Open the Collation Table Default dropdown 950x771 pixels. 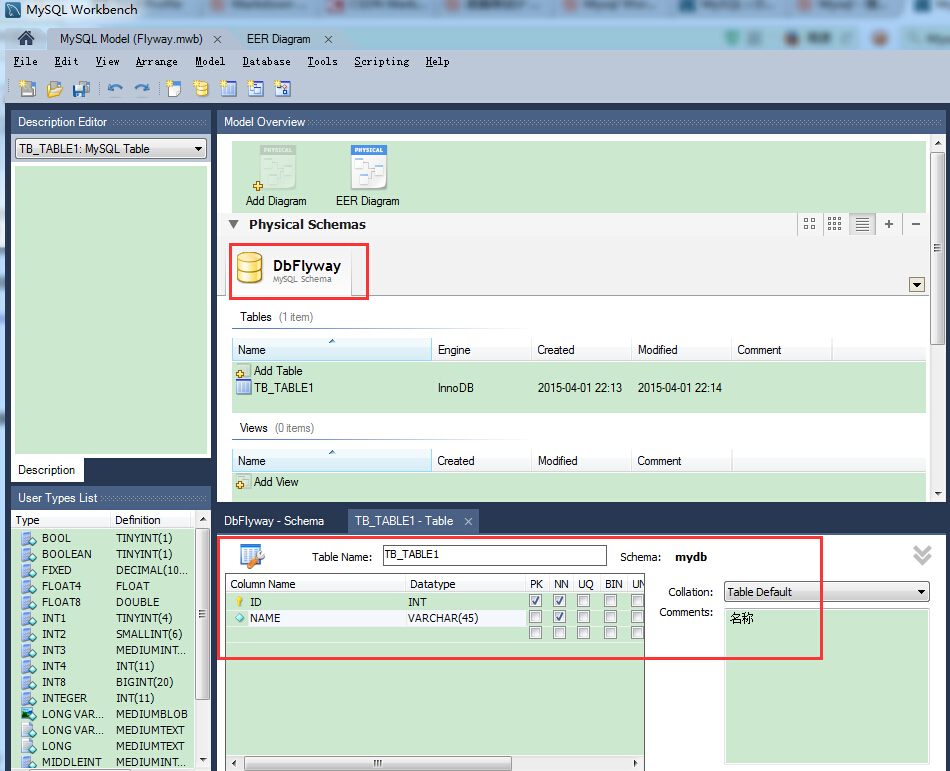click(x=826, y=592)
